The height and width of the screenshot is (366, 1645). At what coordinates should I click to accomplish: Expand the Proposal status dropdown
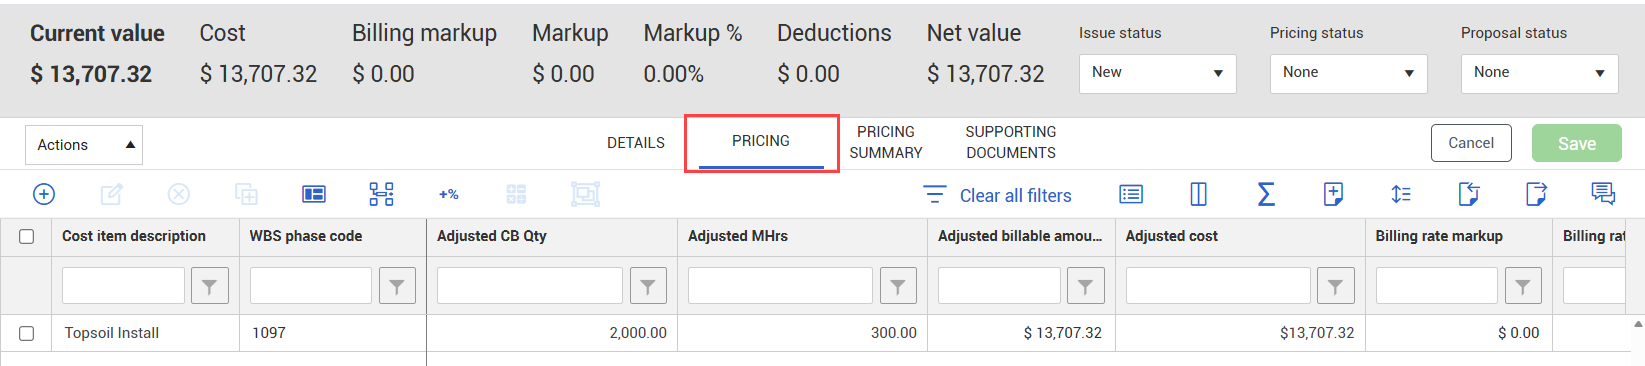[1539, 73]
